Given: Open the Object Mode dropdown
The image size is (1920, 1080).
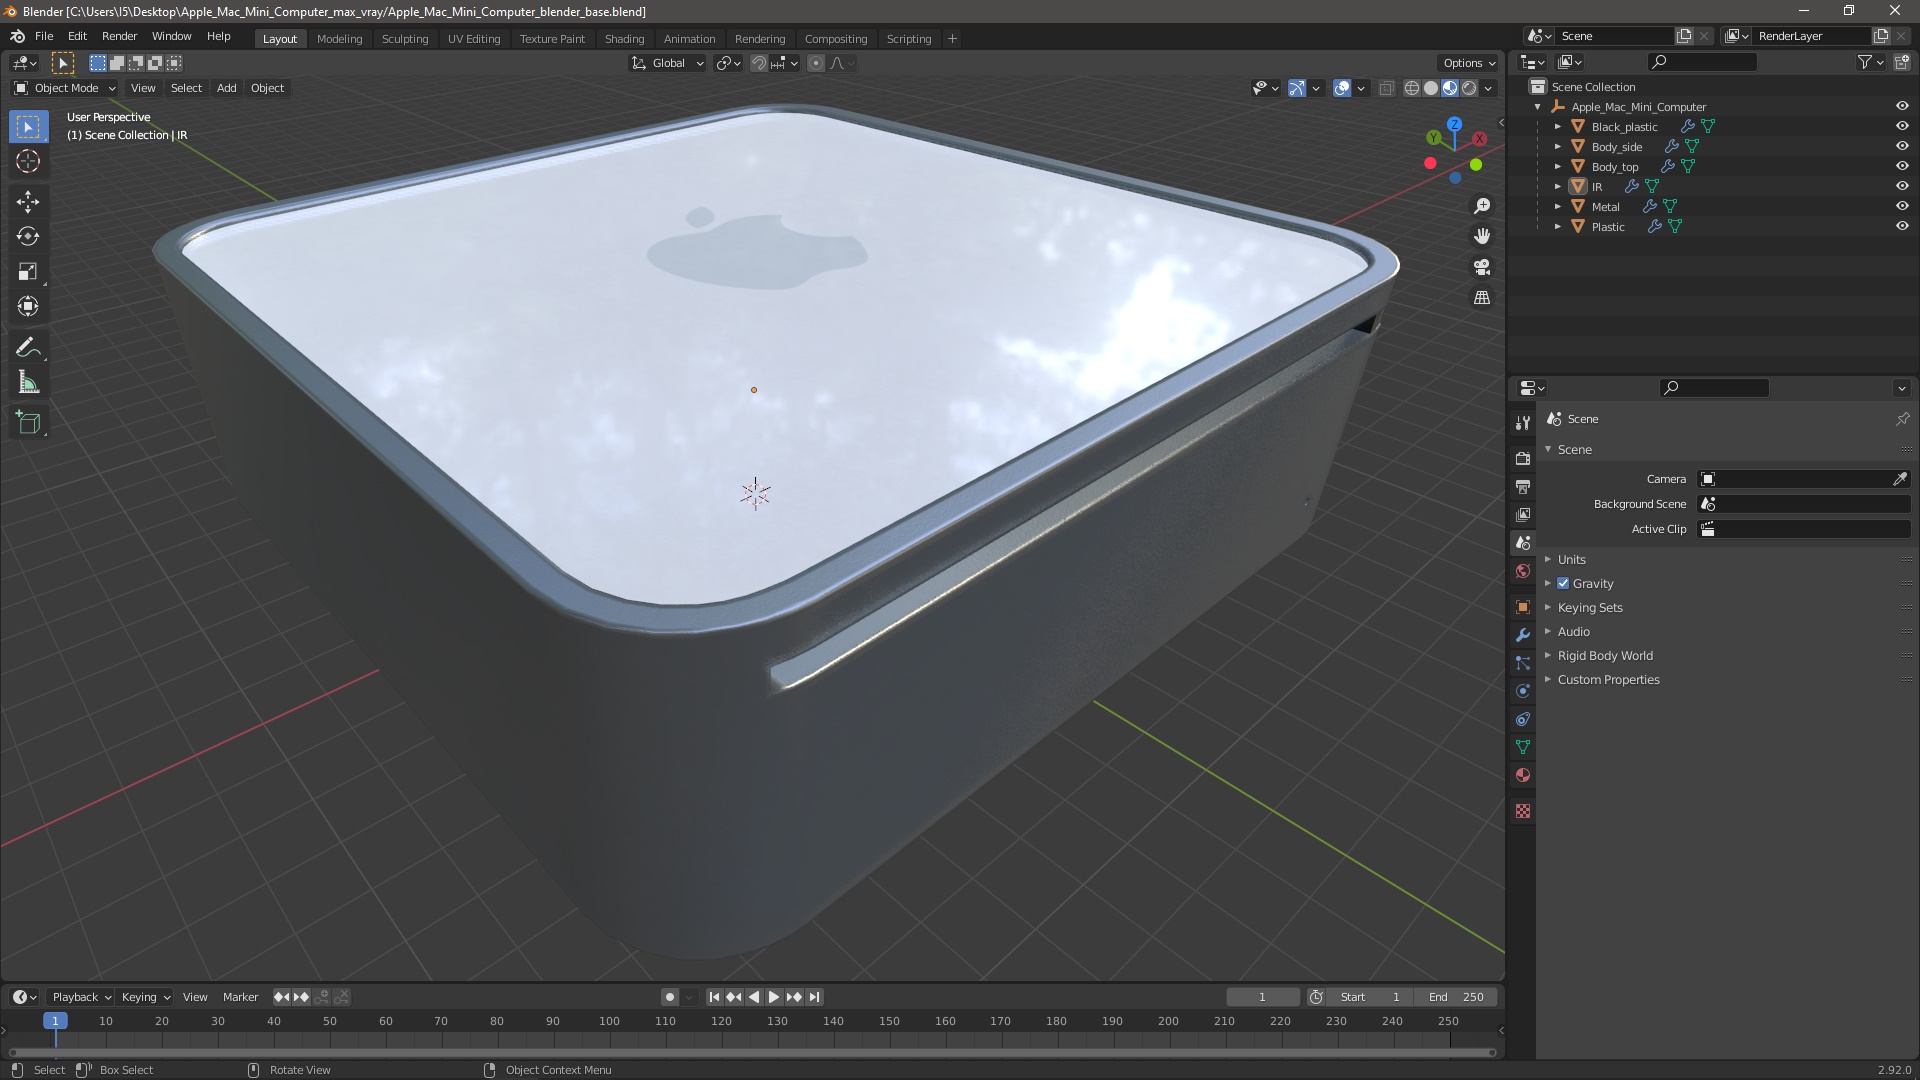Looking at the screenshot, I should click(x=65, y=88).
